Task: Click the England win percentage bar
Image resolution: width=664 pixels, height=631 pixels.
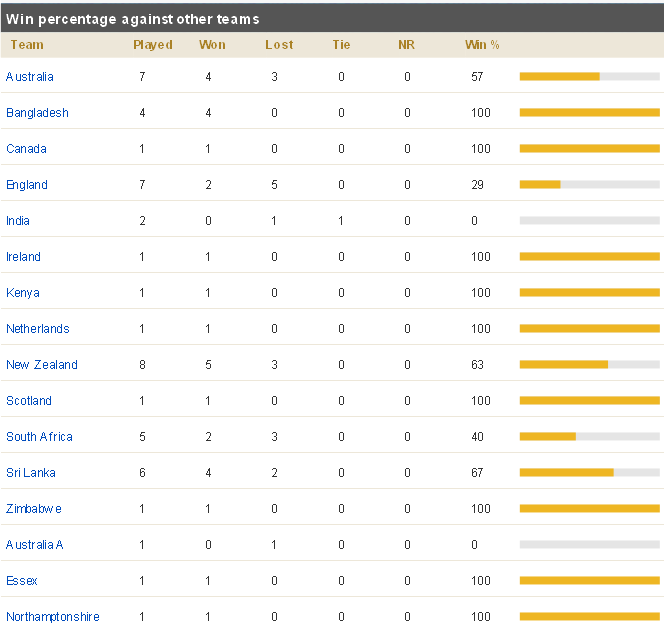Action: [589, 185]
